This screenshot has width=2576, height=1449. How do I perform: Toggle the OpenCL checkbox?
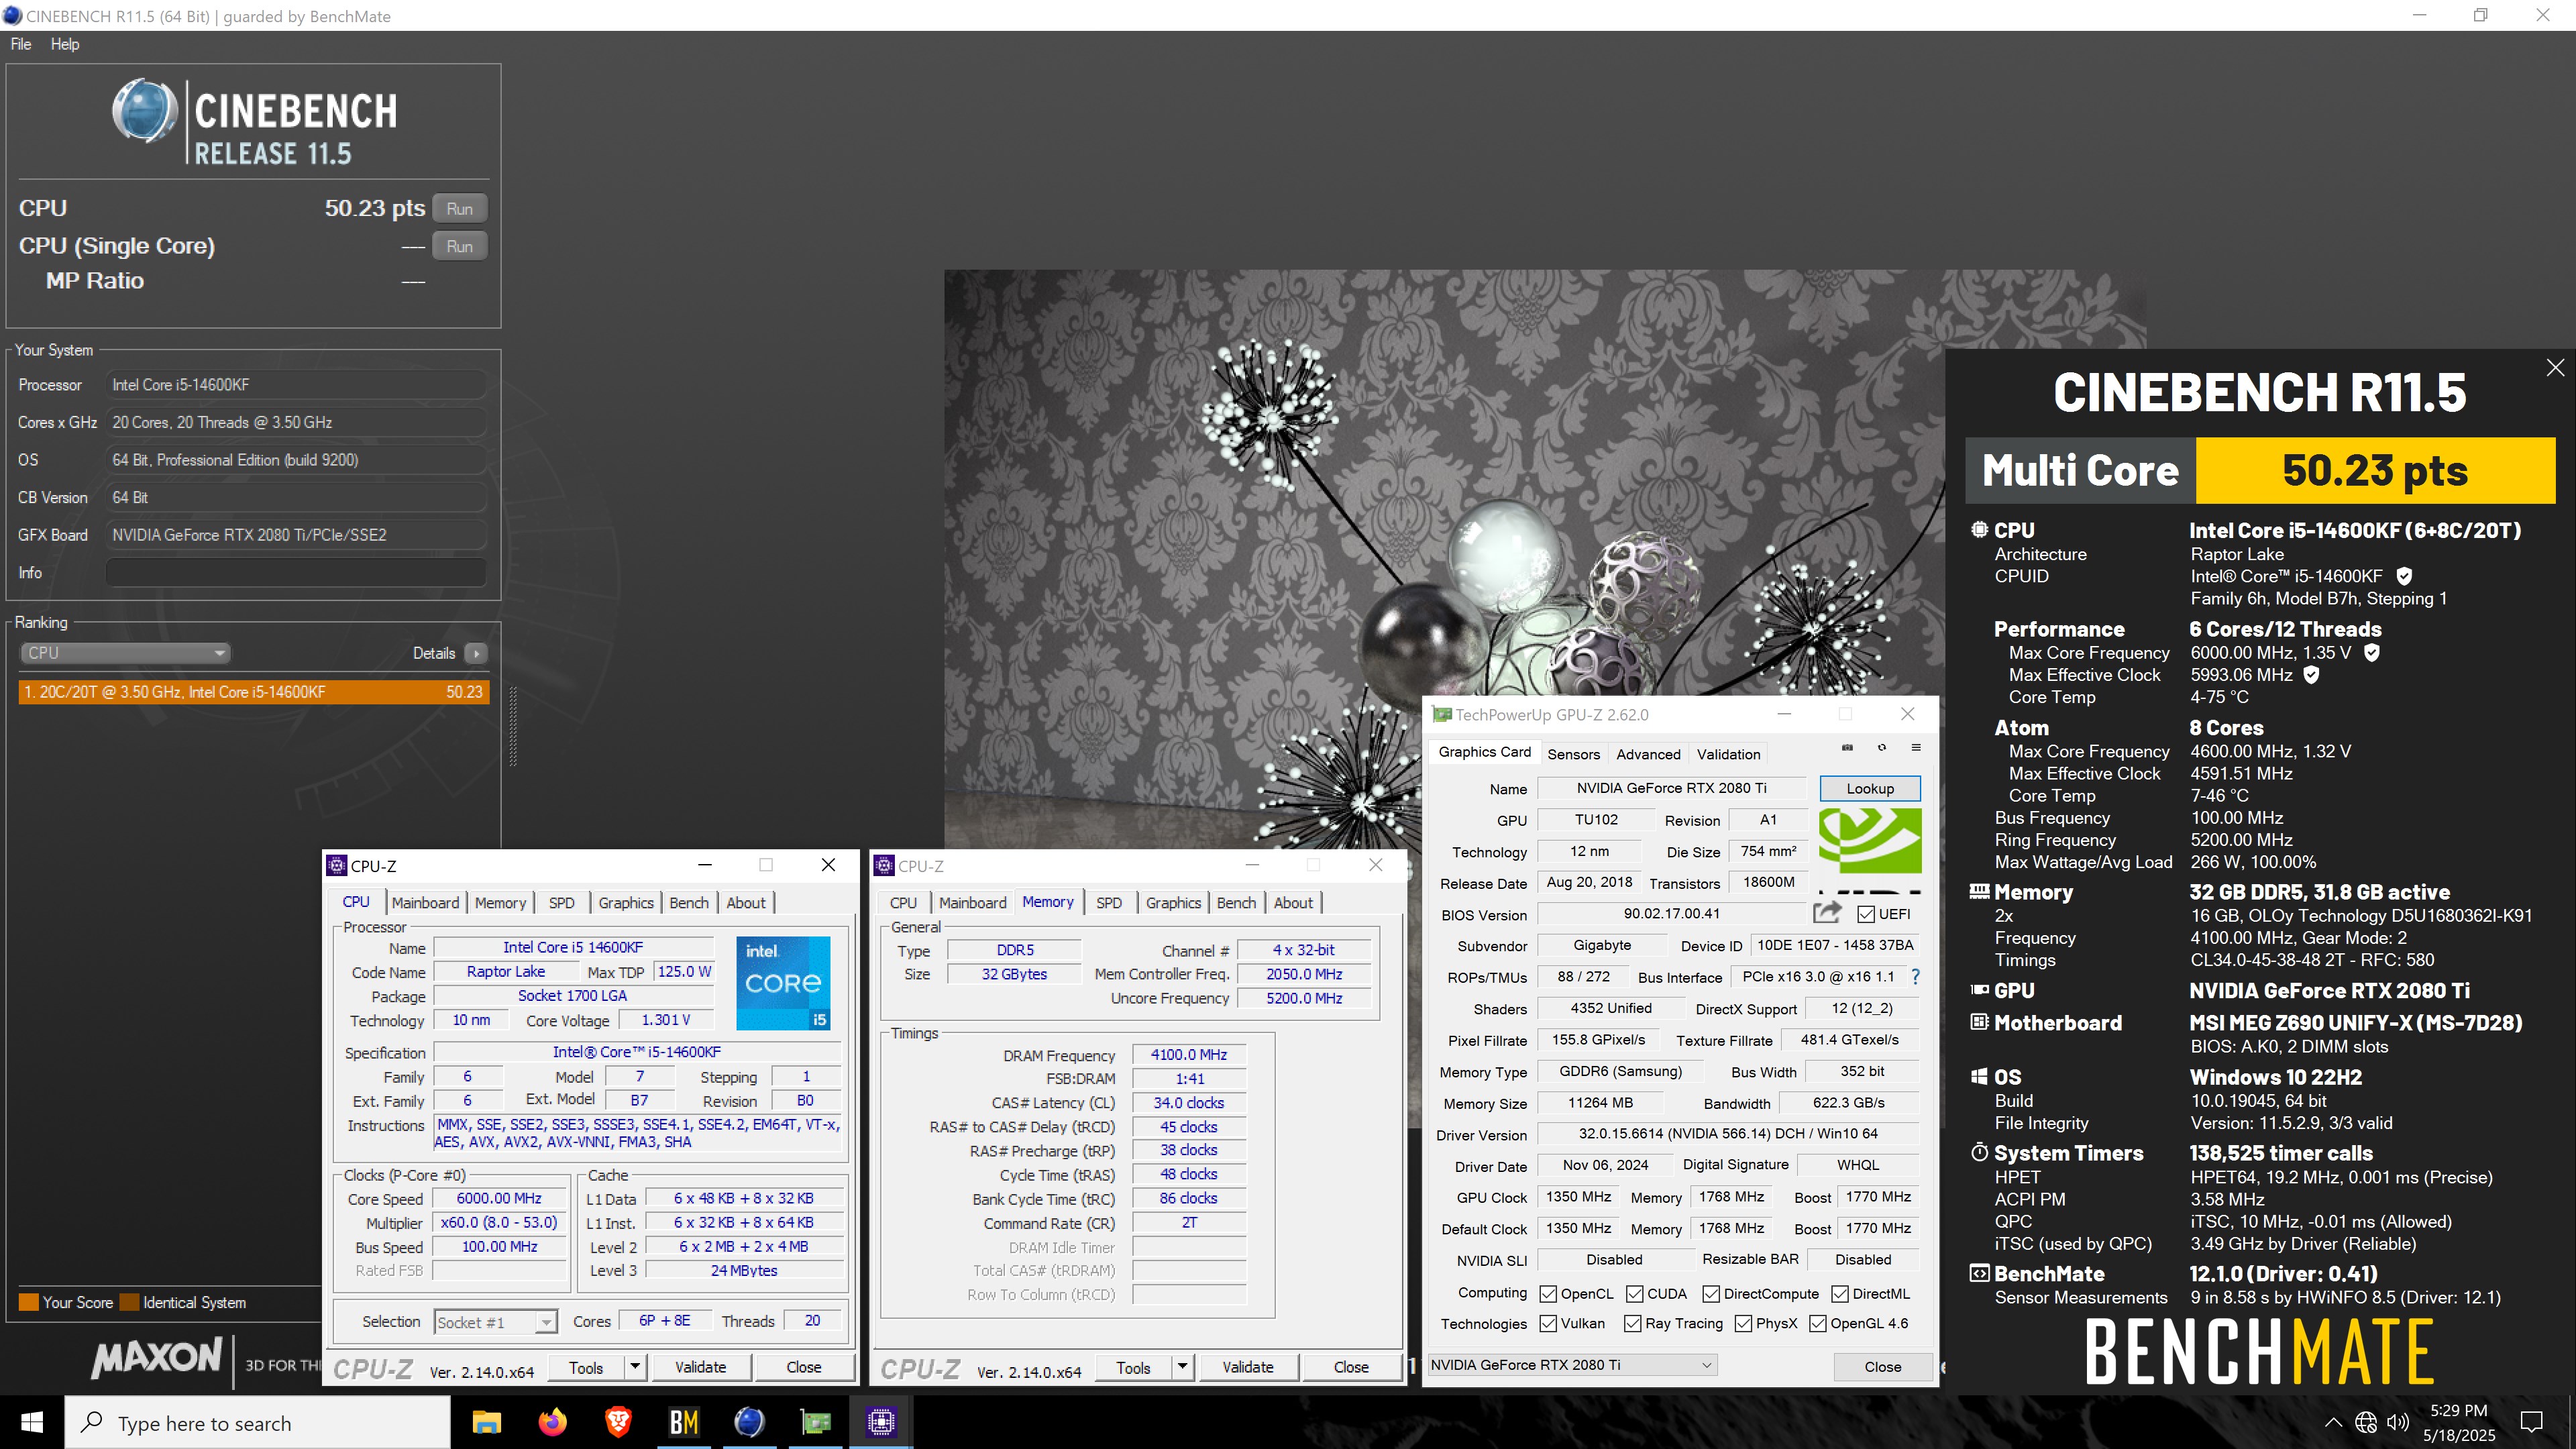(x=1548, y=1294)
